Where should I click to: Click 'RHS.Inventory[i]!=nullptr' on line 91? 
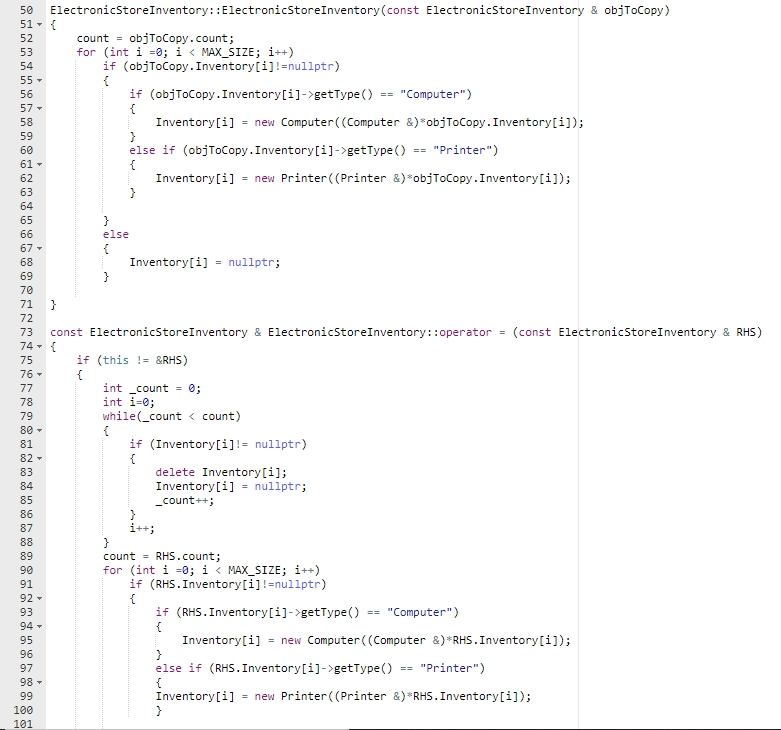pyautogui.click(x=238, y=584)
